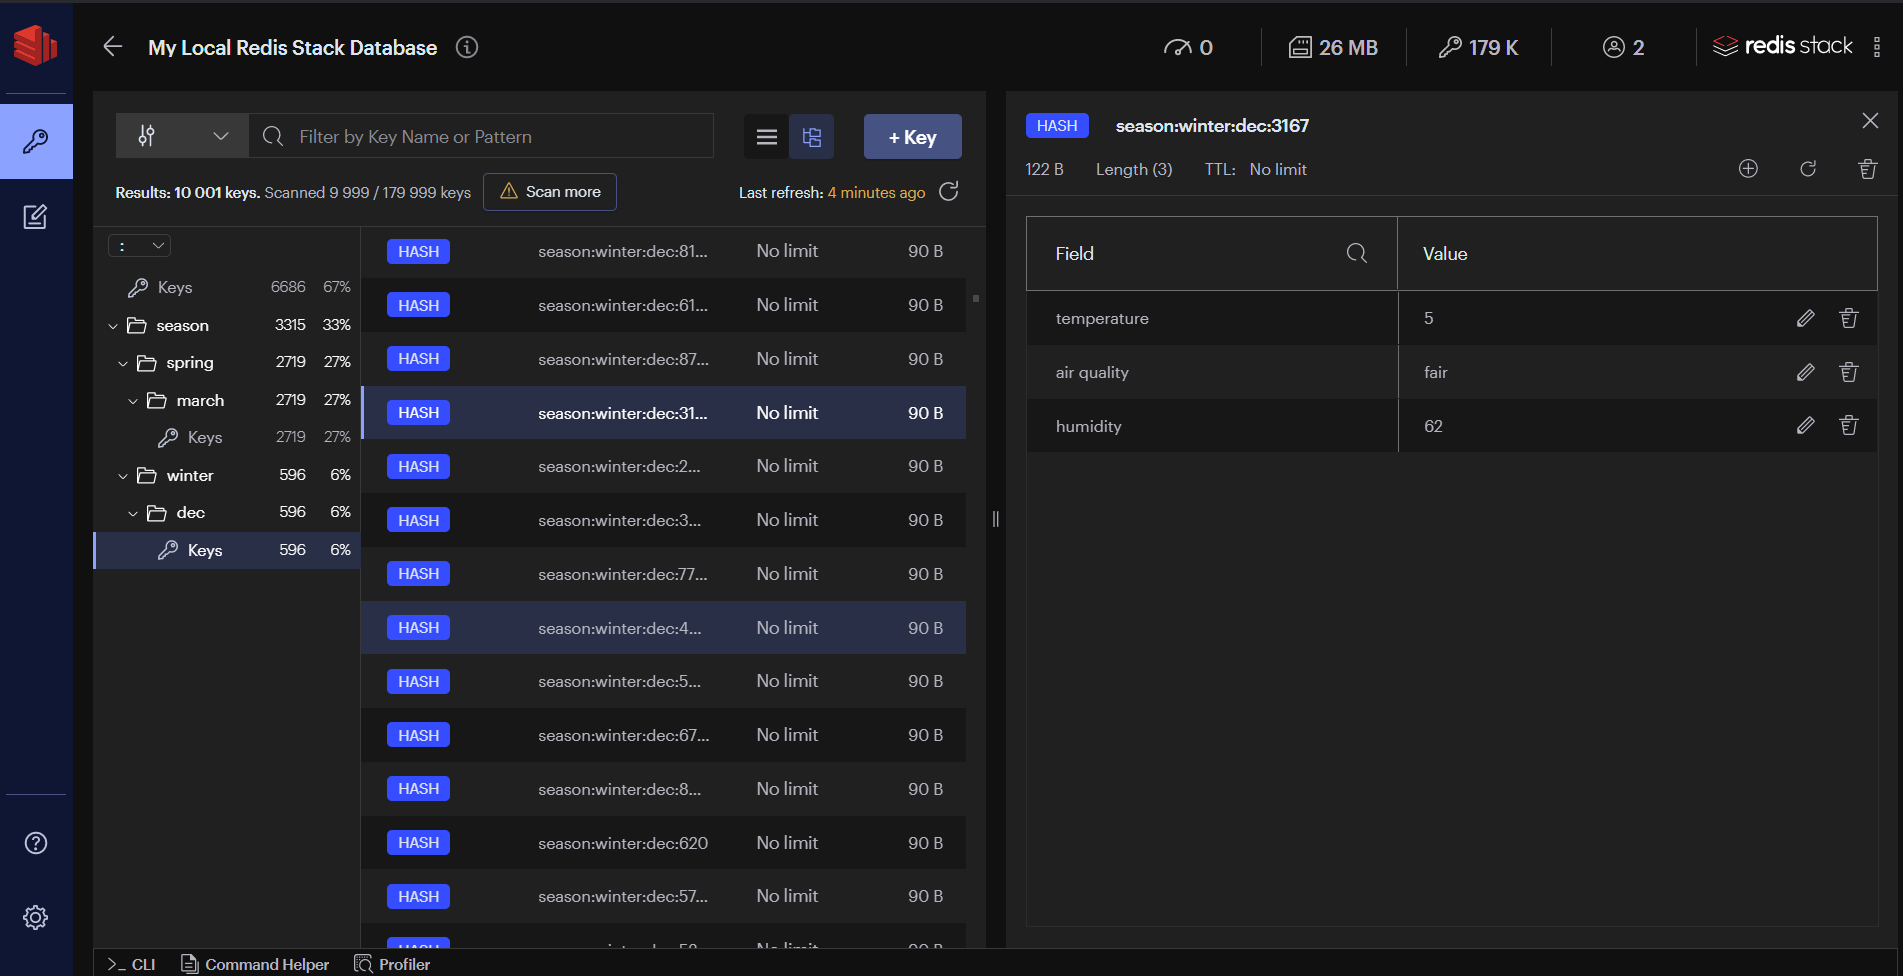Open the help center question mark icon

(36, 843)
